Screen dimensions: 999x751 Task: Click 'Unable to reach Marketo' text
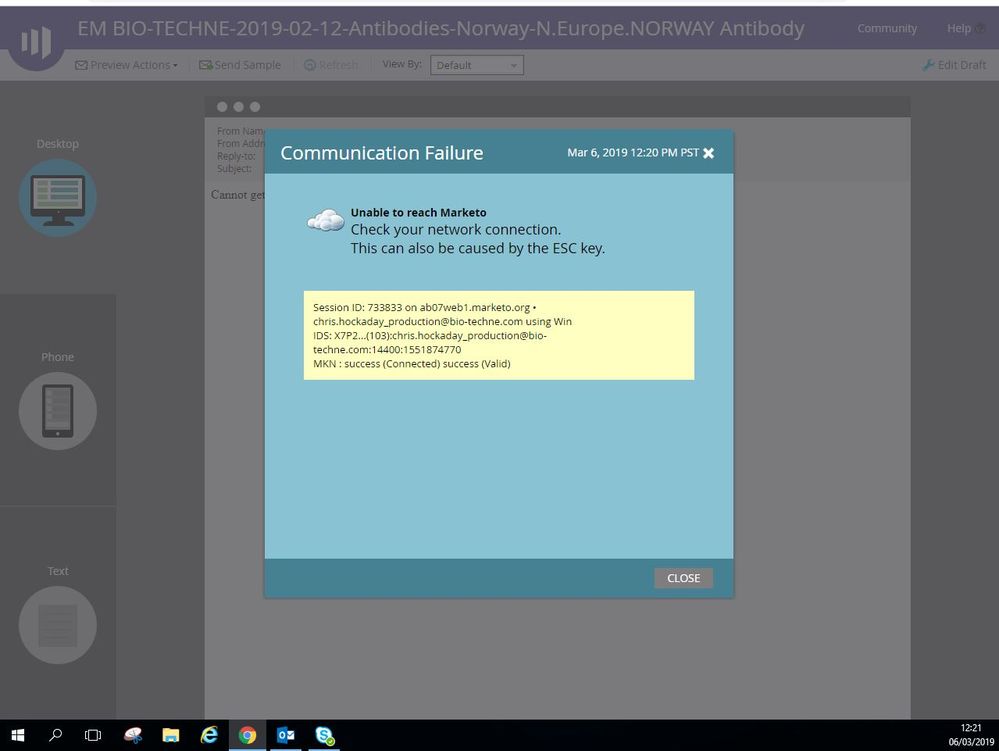418,213
